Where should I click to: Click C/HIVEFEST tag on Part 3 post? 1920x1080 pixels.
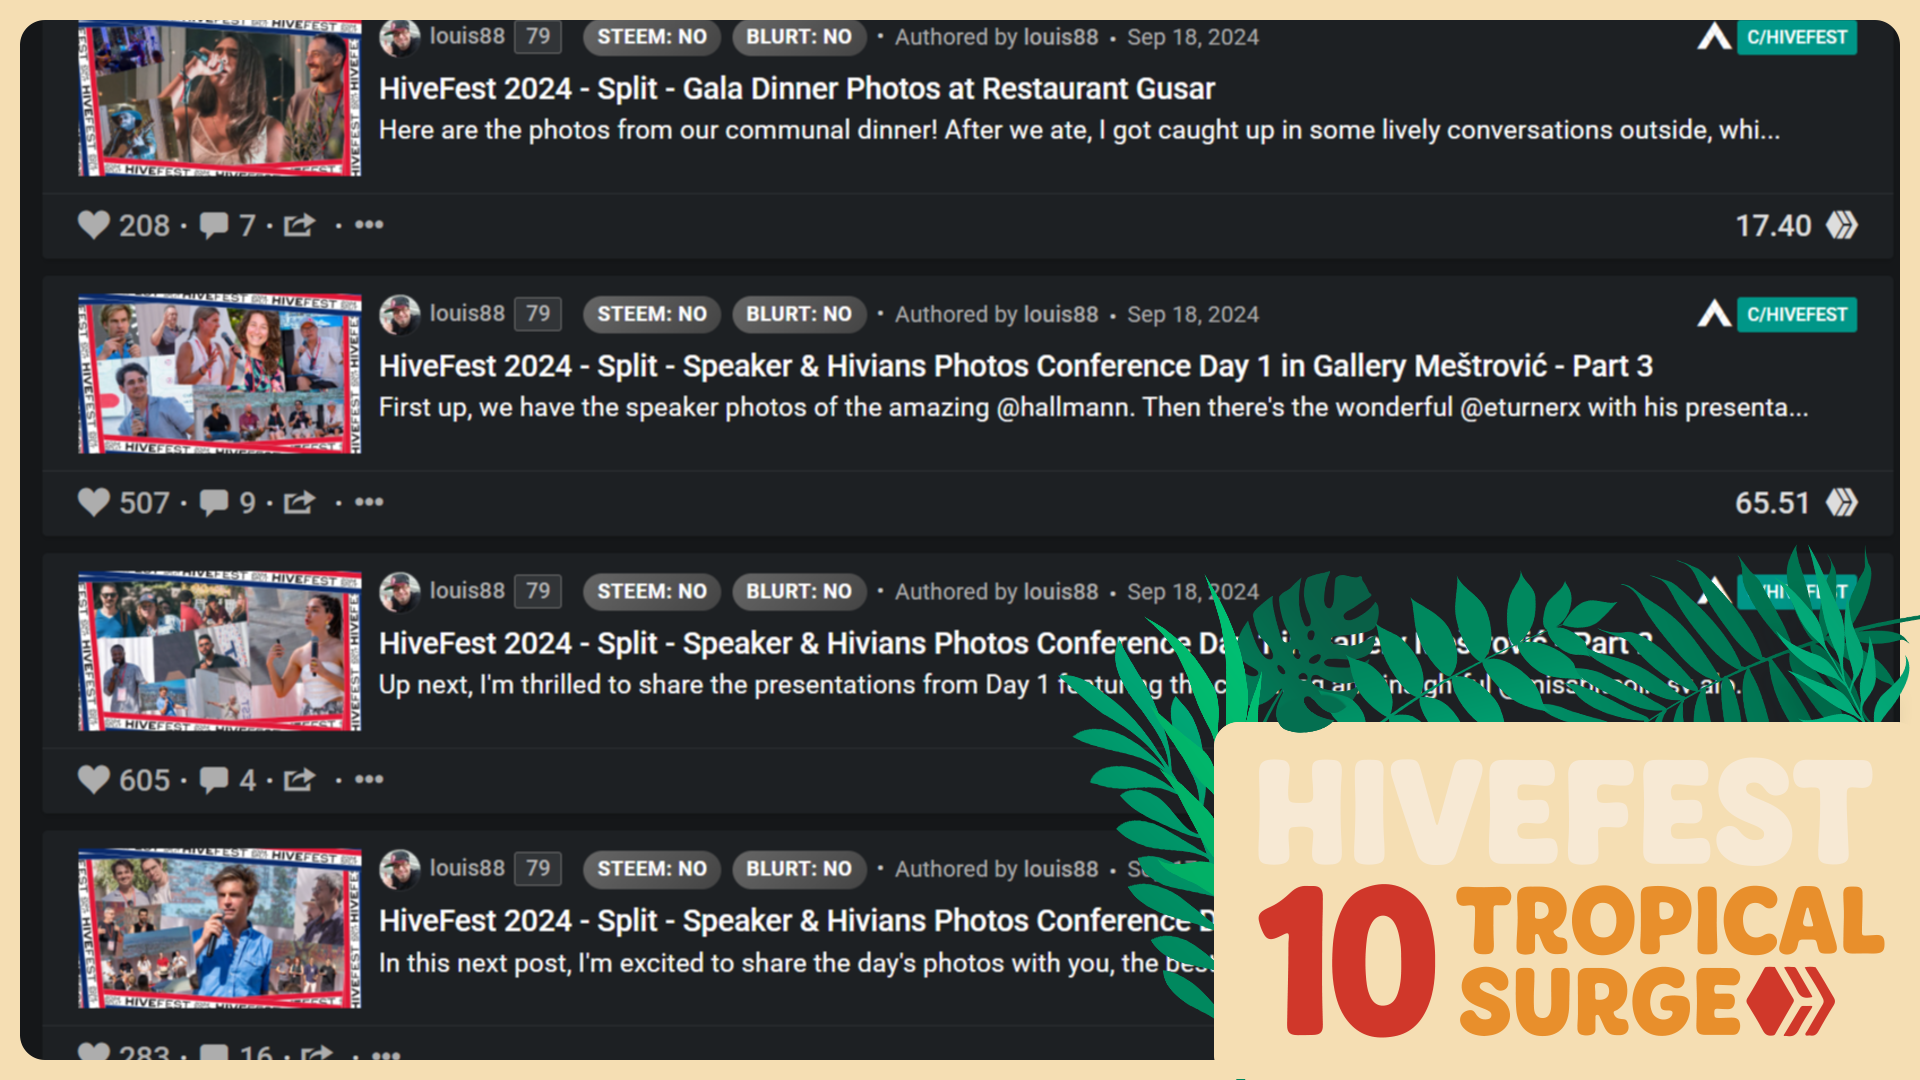coord(1796,314)
